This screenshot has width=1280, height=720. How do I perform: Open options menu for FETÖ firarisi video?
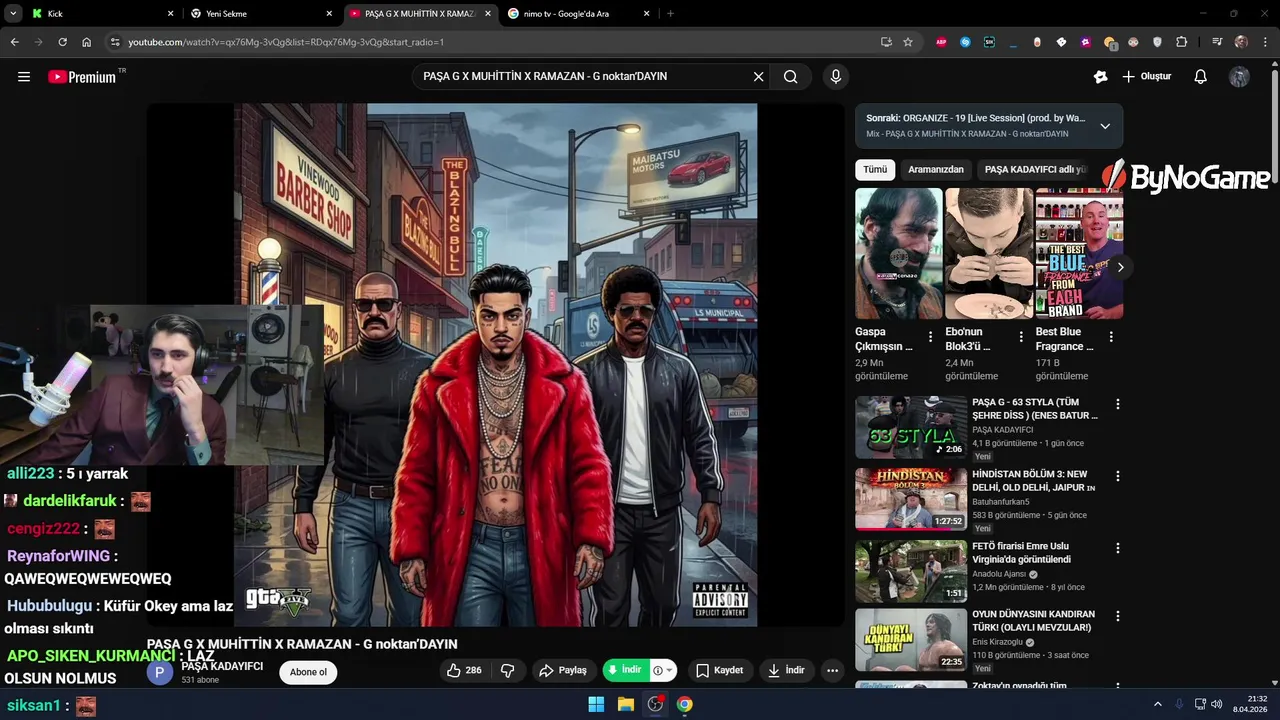pos(1118,548)
